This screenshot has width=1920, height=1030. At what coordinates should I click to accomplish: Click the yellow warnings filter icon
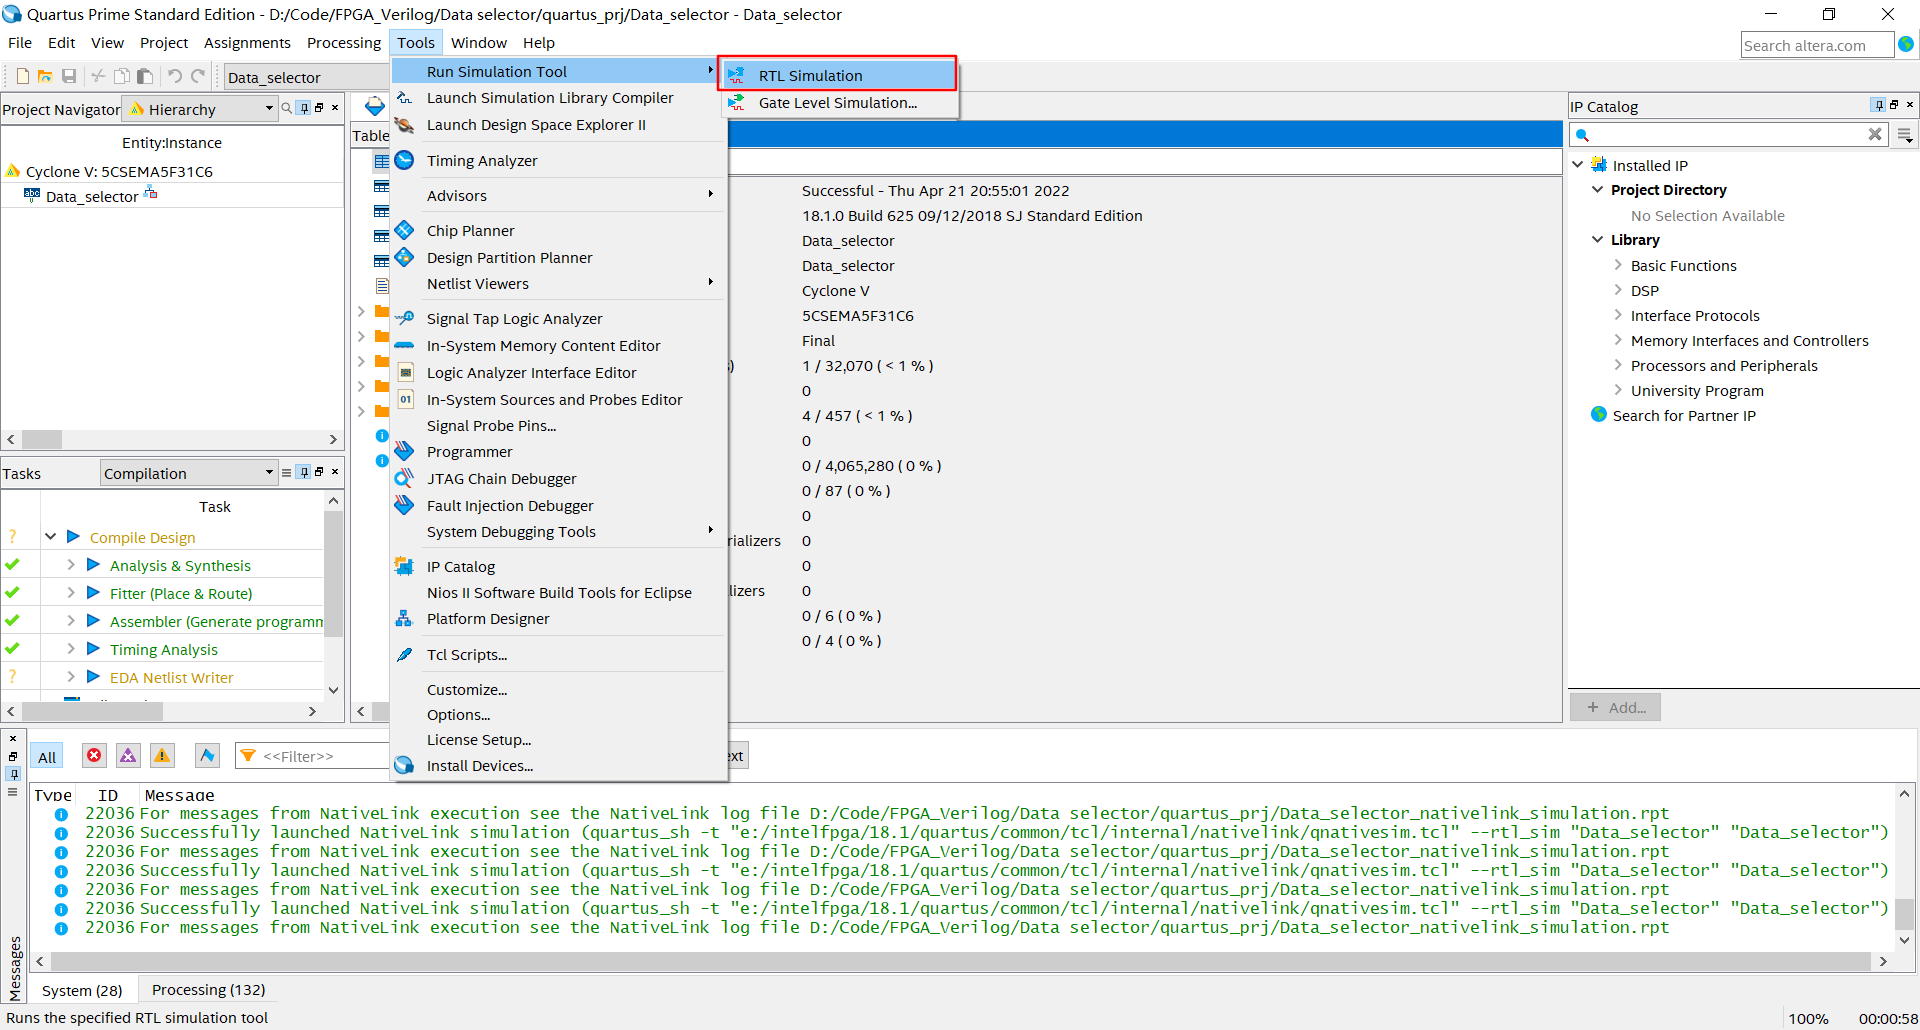click(162, 755)
